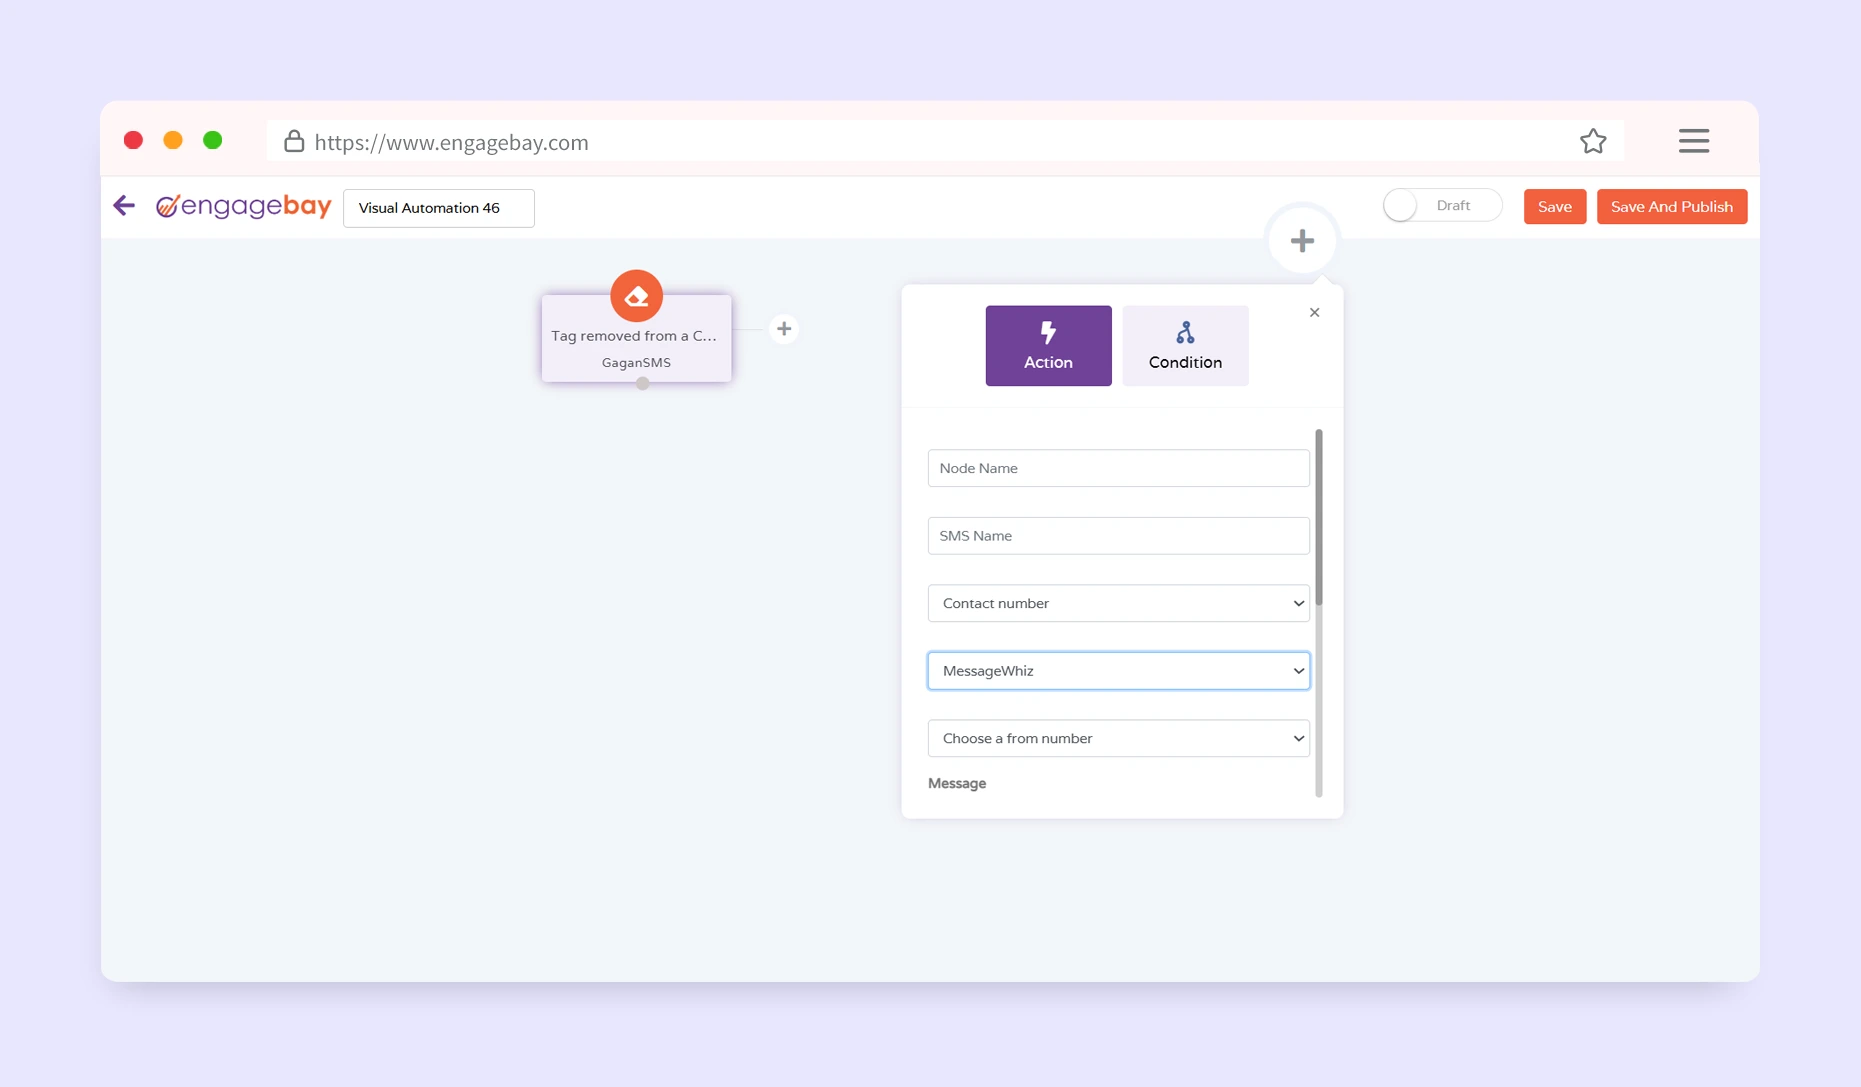Image resolution: width=1861 pixels, height=1087 pixels.
Task: Click the small plus beside trigger node
Action: click(x=784, y=329)
